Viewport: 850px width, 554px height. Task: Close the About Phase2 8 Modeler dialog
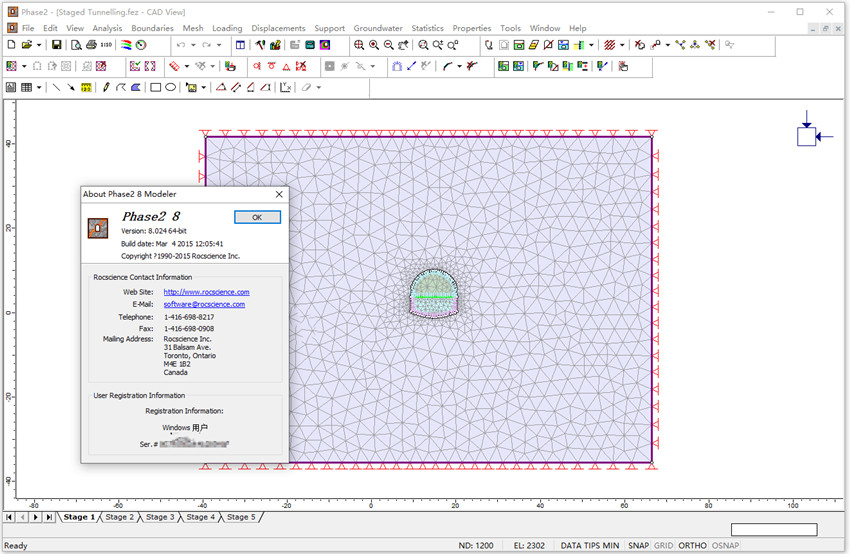(x=279, y=194)
